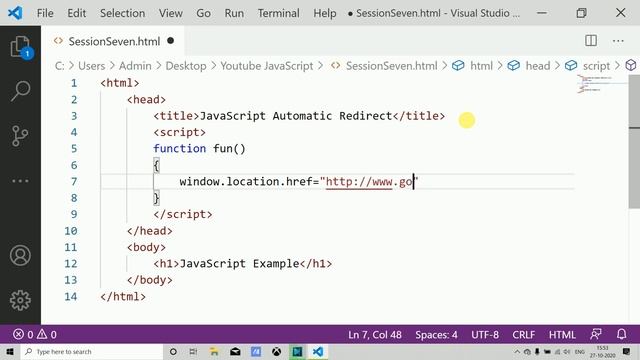Open the Manage gear icon
The height and width of the screenshot is (360, 640).
(x=20, y=300)
